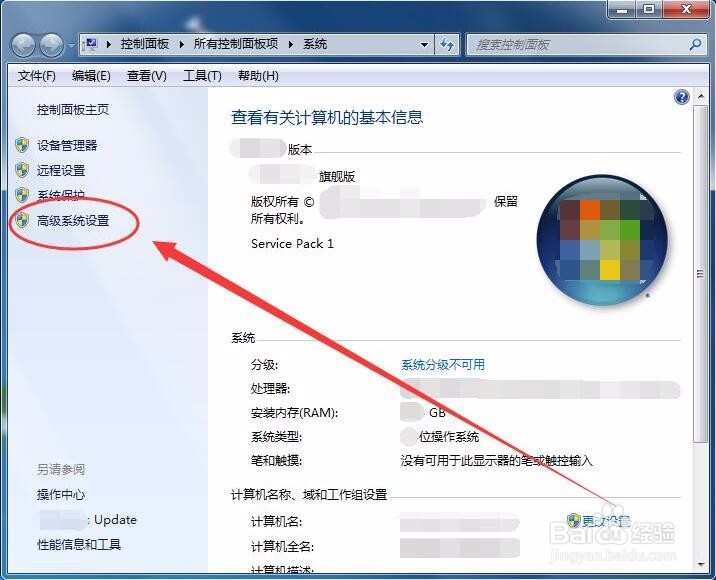Click shield icon beside 更改设置
This screenshot has width=716, height=580.
coord(574,521)
